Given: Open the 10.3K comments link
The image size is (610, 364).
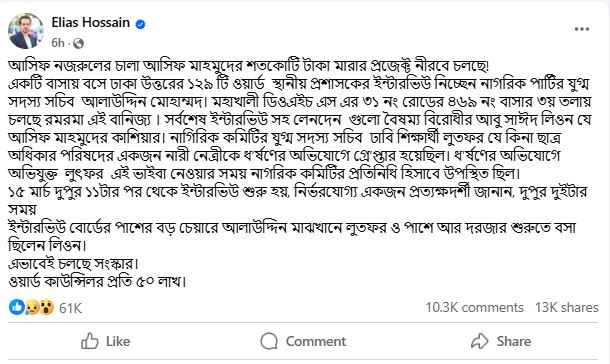Looking at the screenshot, I should [474, 308].
